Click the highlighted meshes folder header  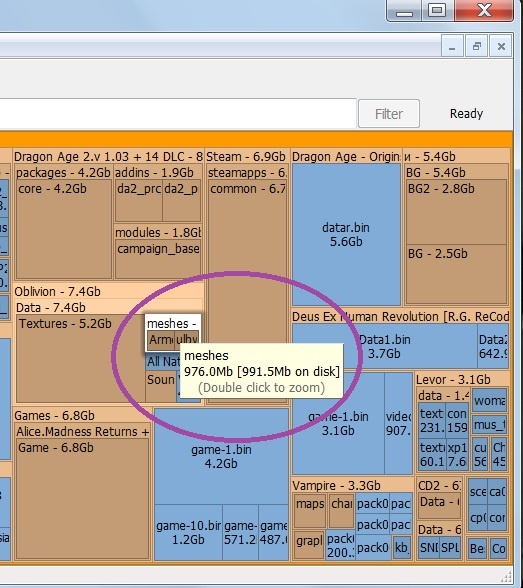[172, 323]
